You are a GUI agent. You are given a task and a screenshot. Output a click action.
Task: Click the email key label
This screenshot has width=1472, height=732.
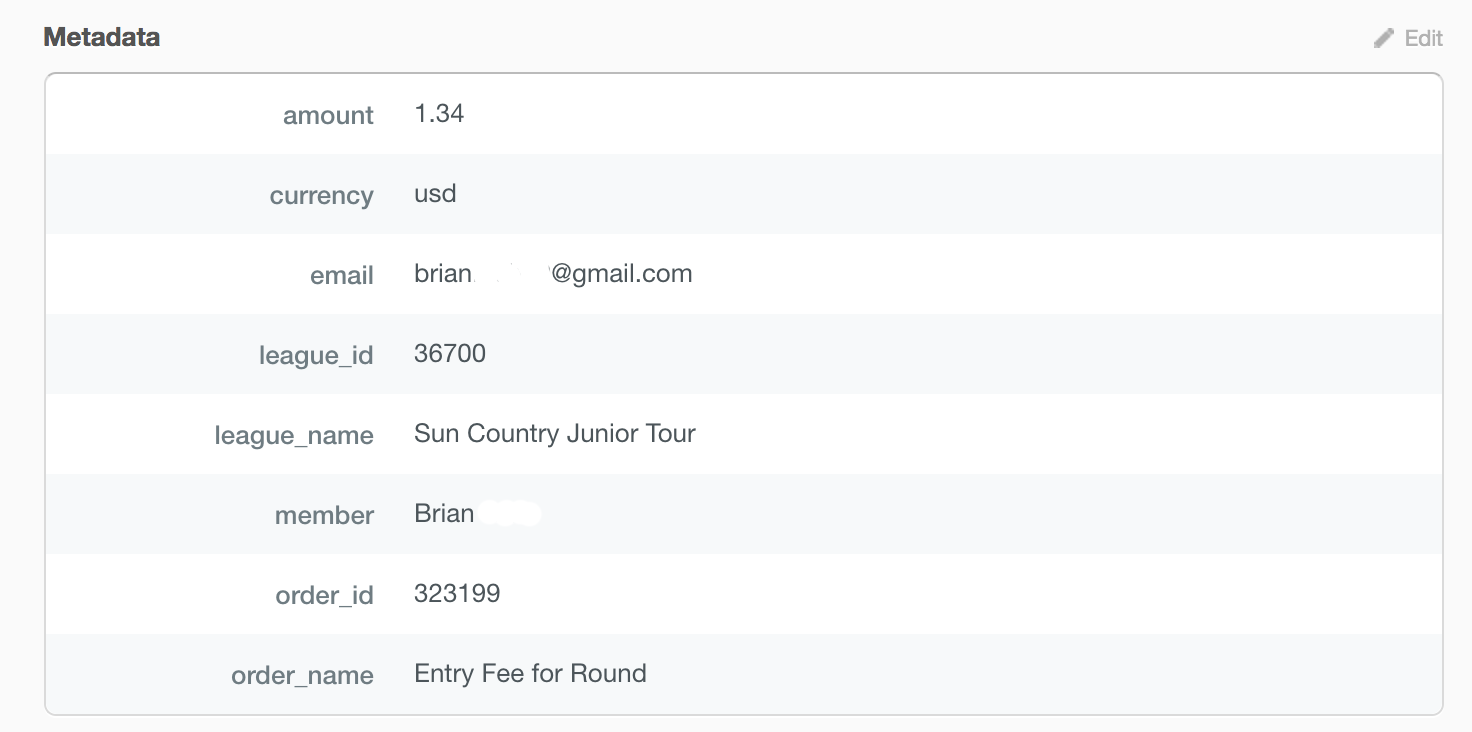[342, 276]
